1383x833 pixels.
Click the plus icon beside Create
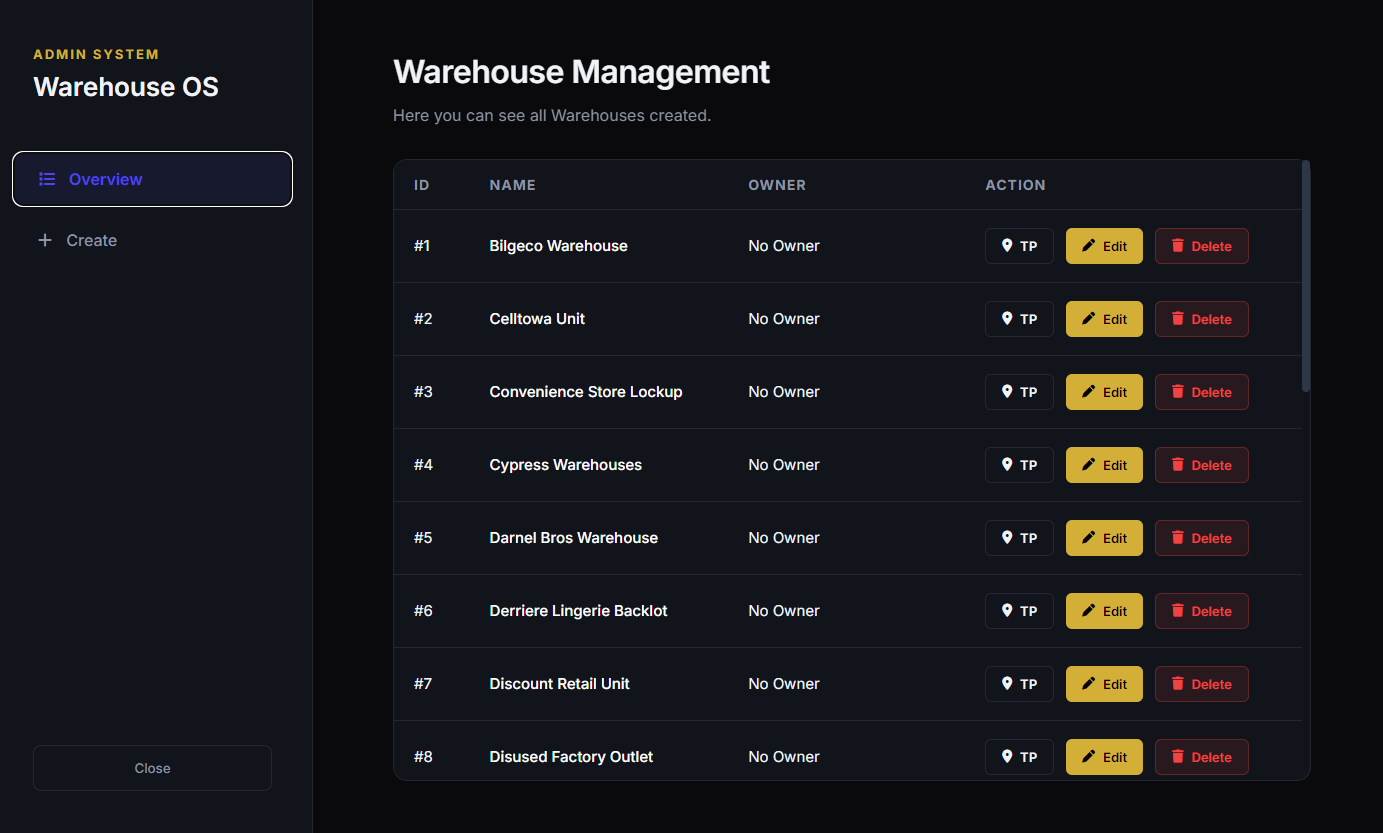(44, 240)
